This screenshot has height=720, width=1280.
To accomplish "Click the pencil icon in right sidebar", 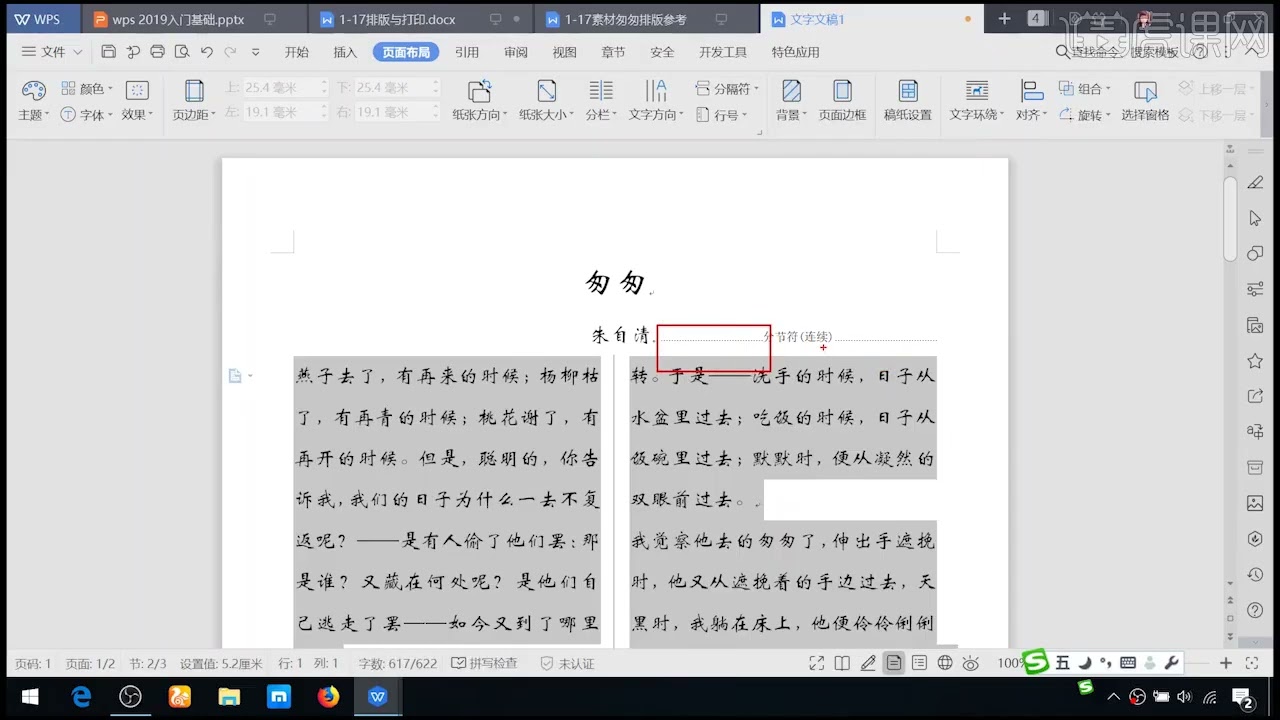I will (1255, 182).
